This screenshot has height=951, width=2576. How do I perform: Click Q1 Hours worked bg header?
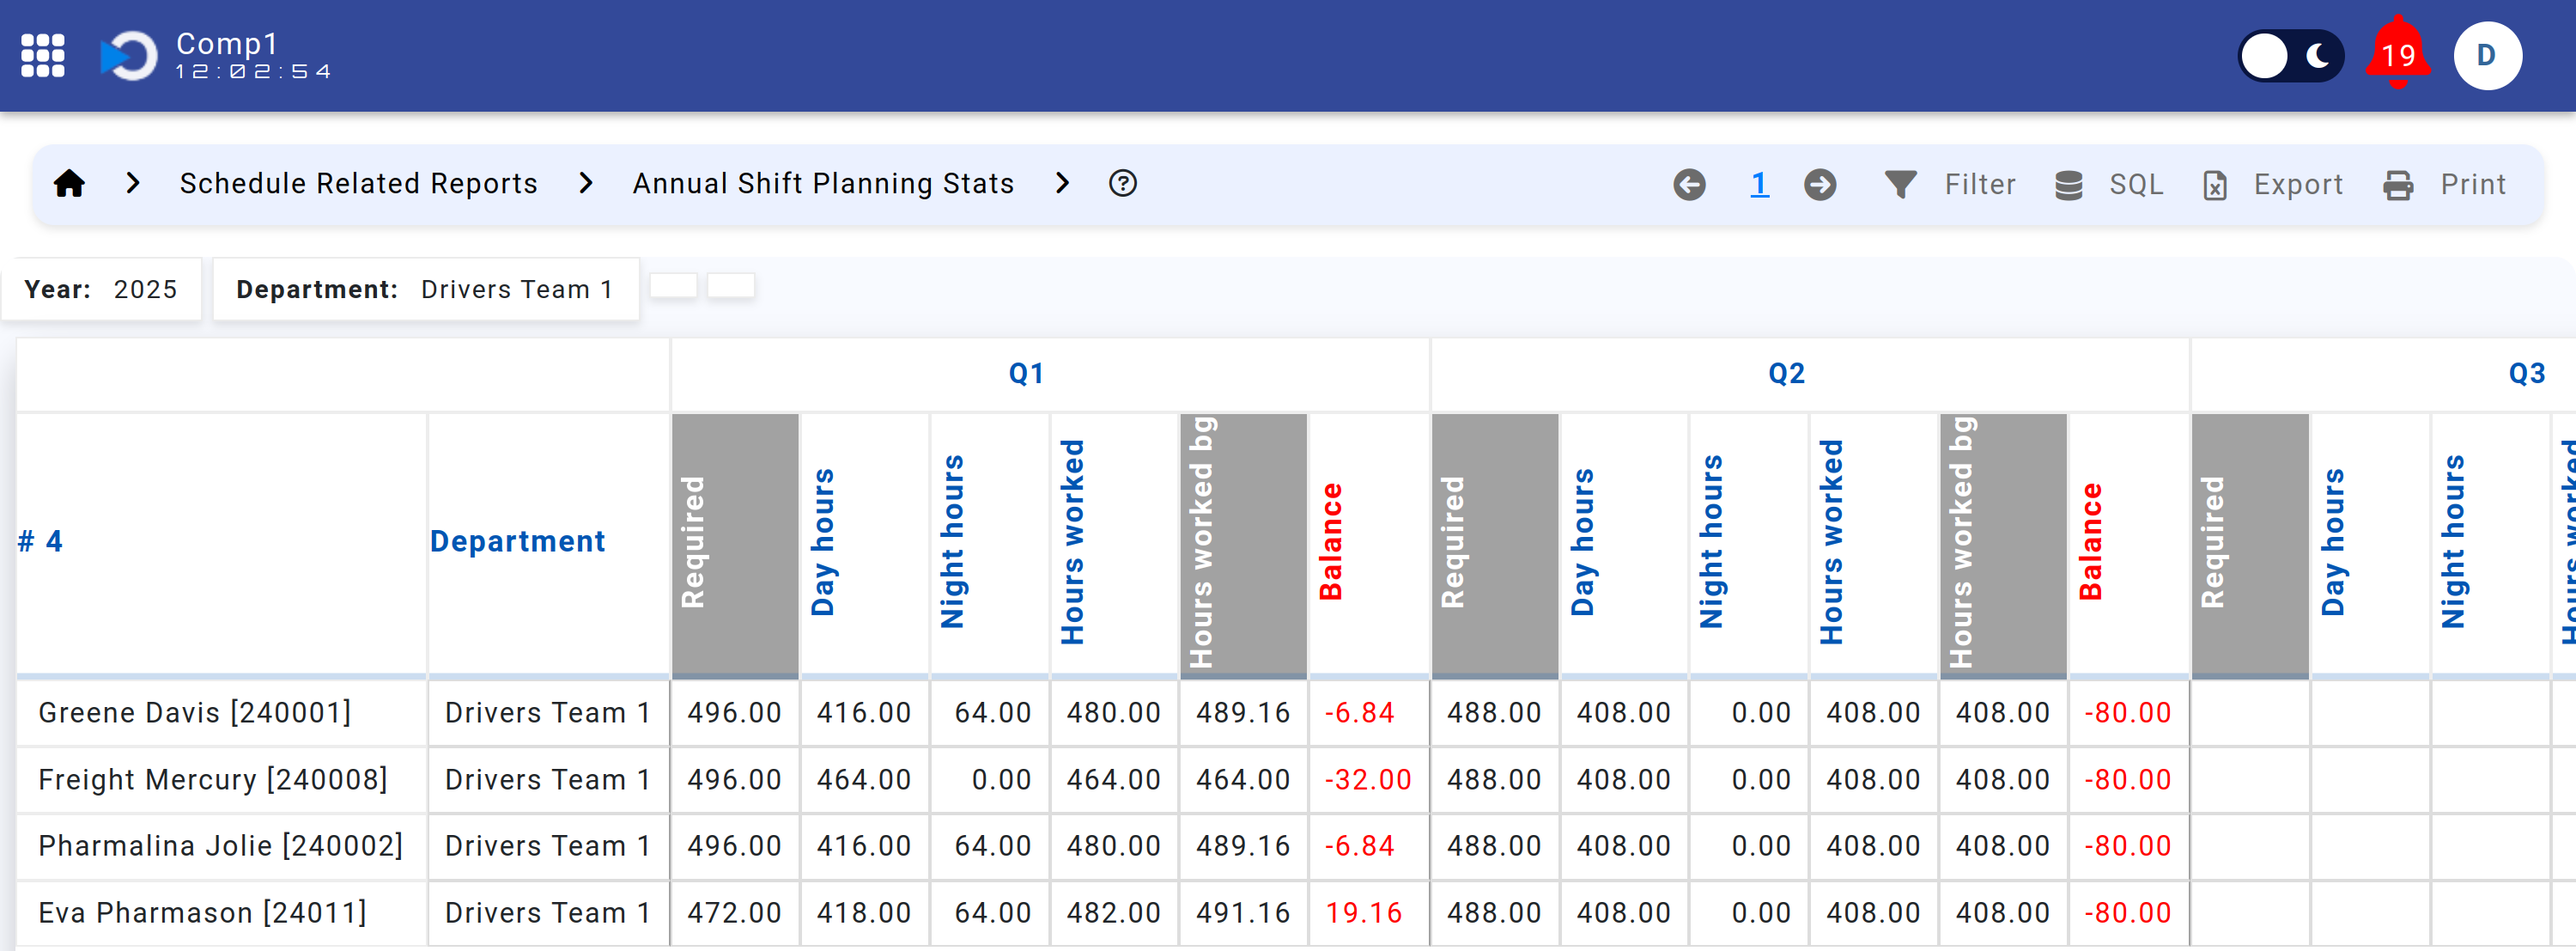1244,545
